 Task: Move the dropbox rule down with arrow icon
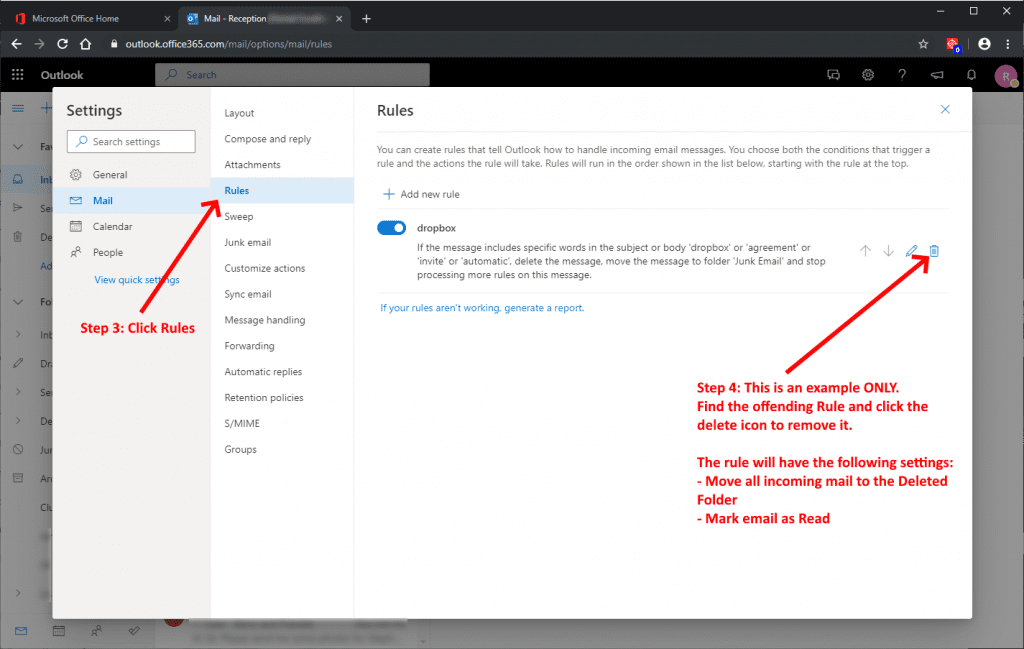(x=888, y=251)
